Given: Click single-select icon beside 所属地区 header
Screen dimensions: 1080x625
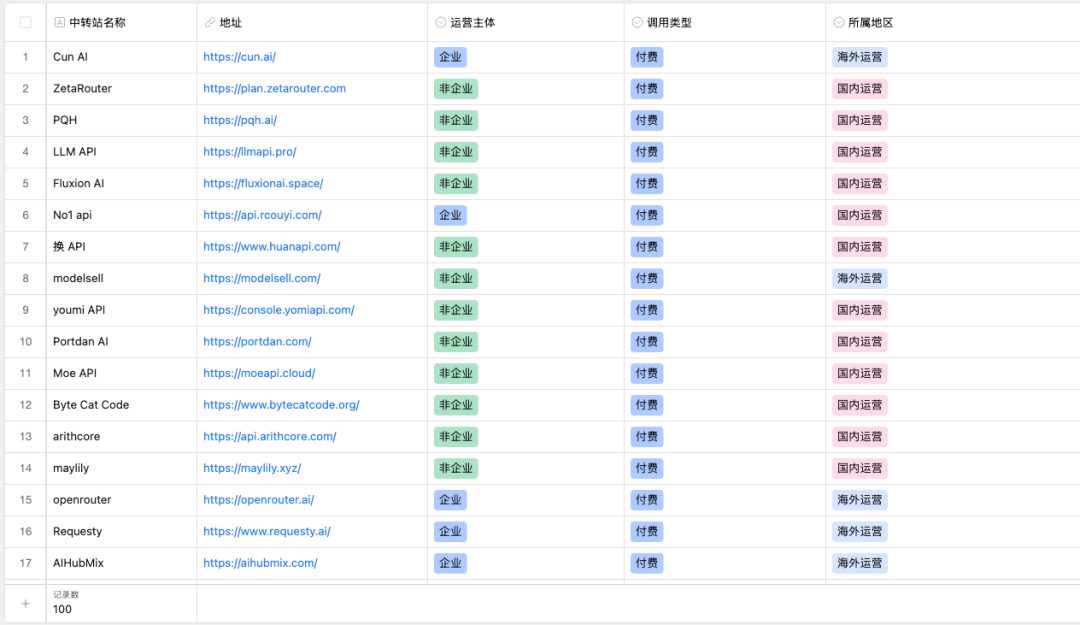Looking at the screenshot, I should [x=838, y=22].
